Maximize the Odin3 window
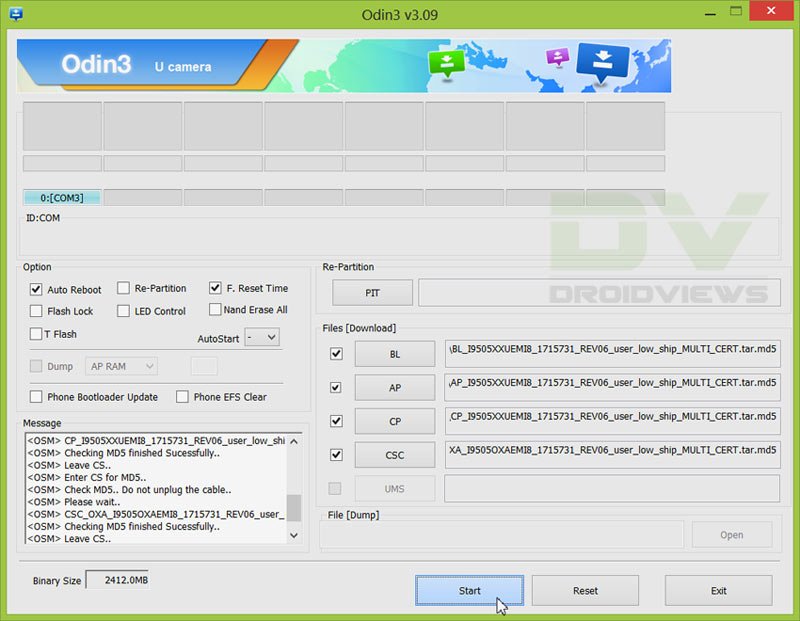The width and height of the screenshot is (800, 621). click(x=736, y=11)
